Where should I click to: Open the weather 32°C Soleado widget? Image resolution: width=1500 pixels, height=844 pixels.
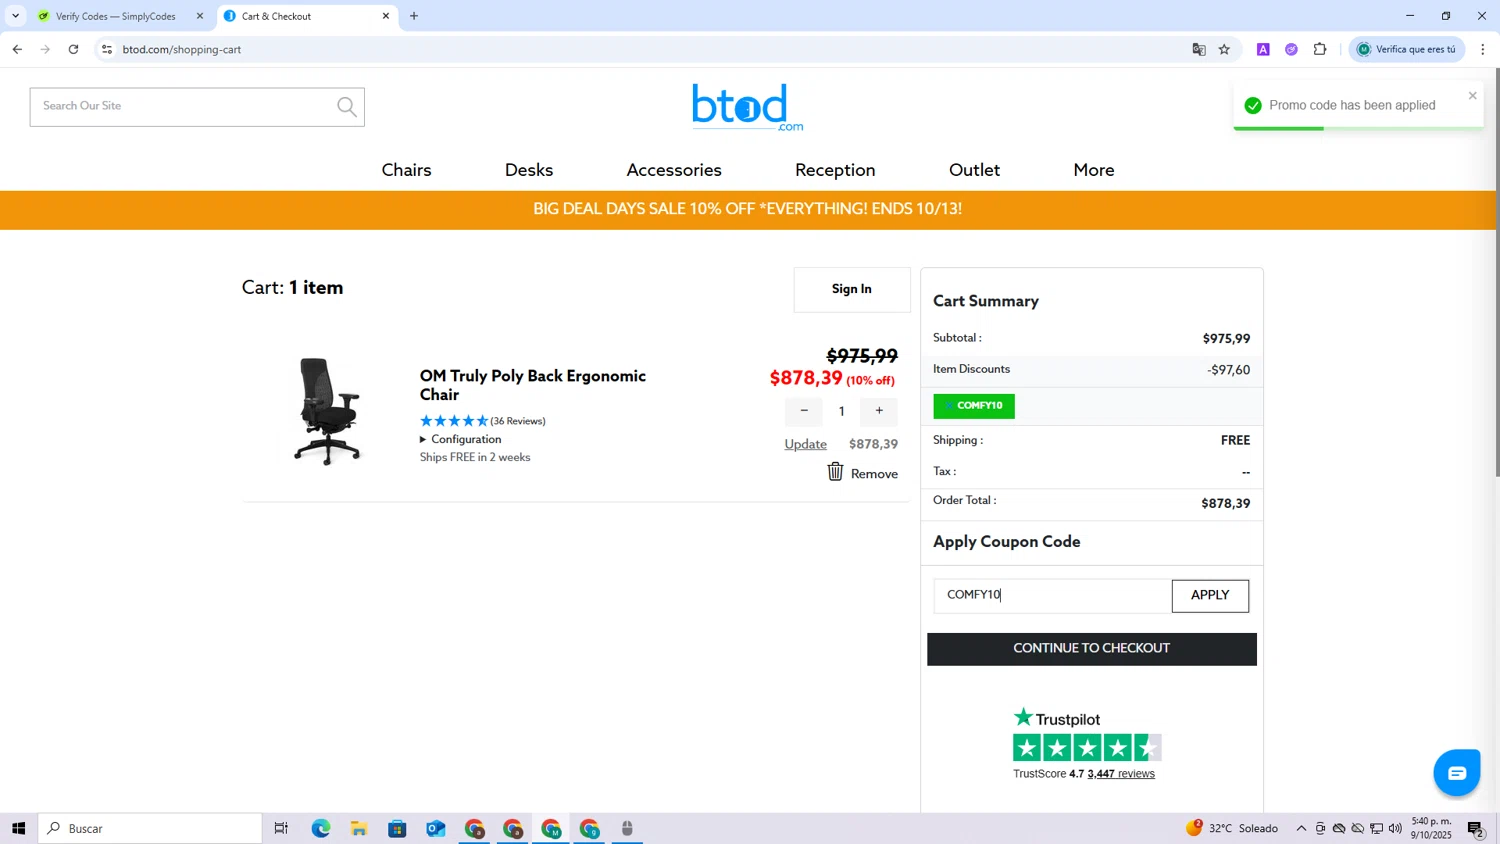tap(1232, 828)
